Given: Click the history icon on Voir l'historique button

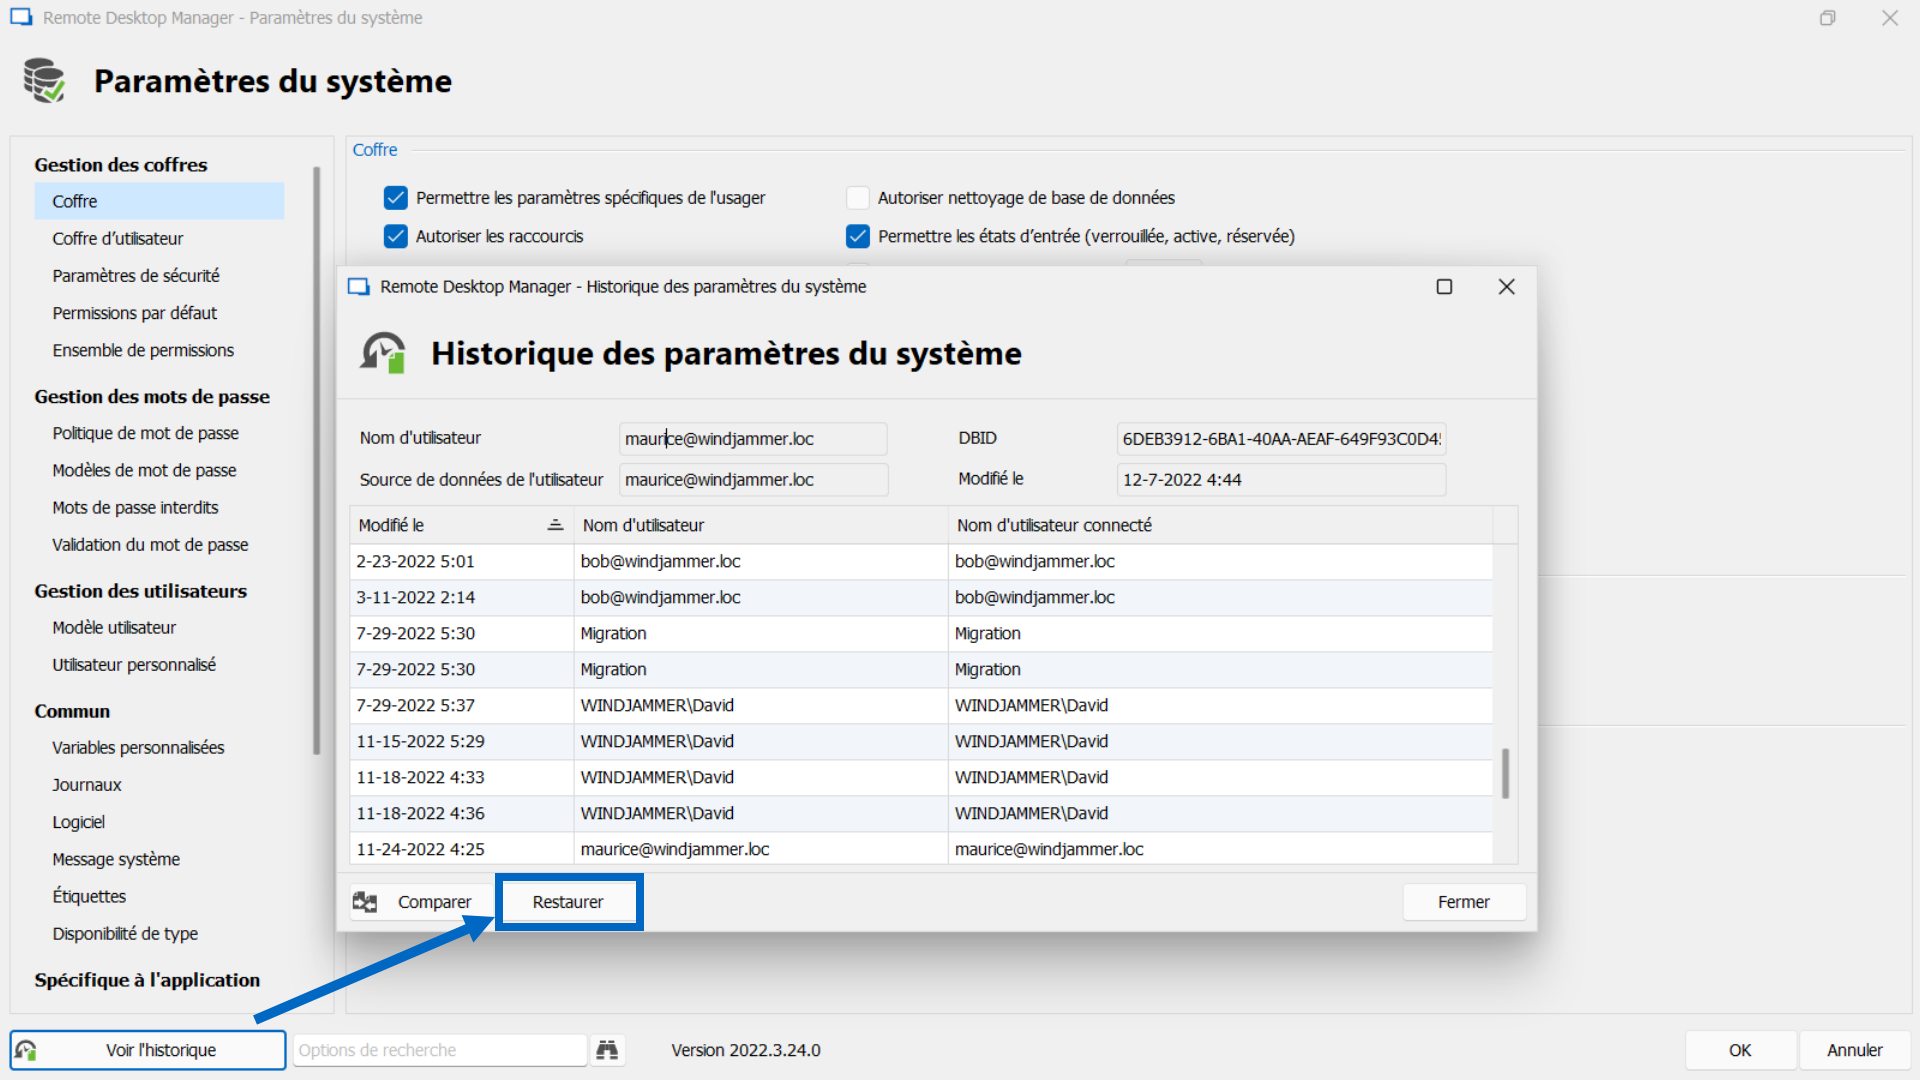Looking at the screenshot, I should 27,1050.
